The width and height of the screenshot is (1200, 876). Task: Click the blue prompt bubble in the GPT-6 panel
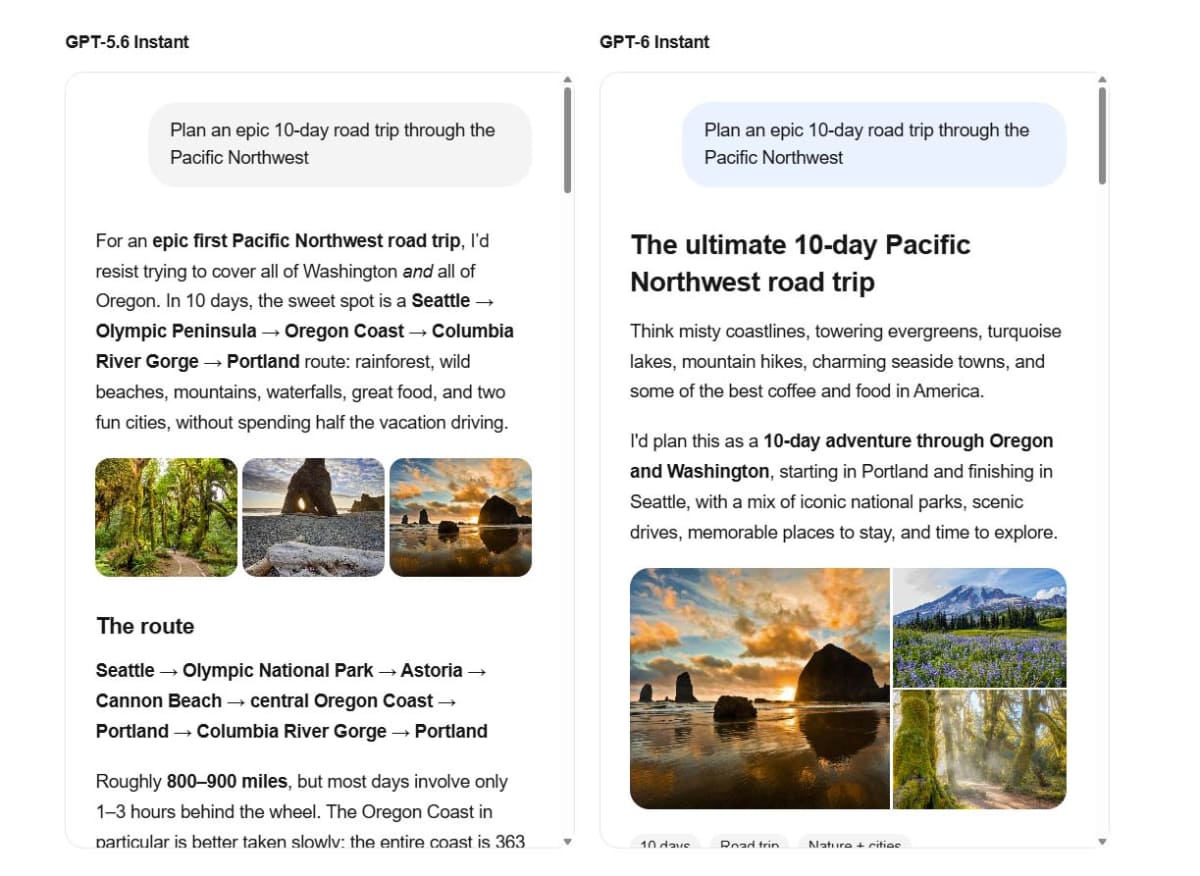tap(874, 144)
